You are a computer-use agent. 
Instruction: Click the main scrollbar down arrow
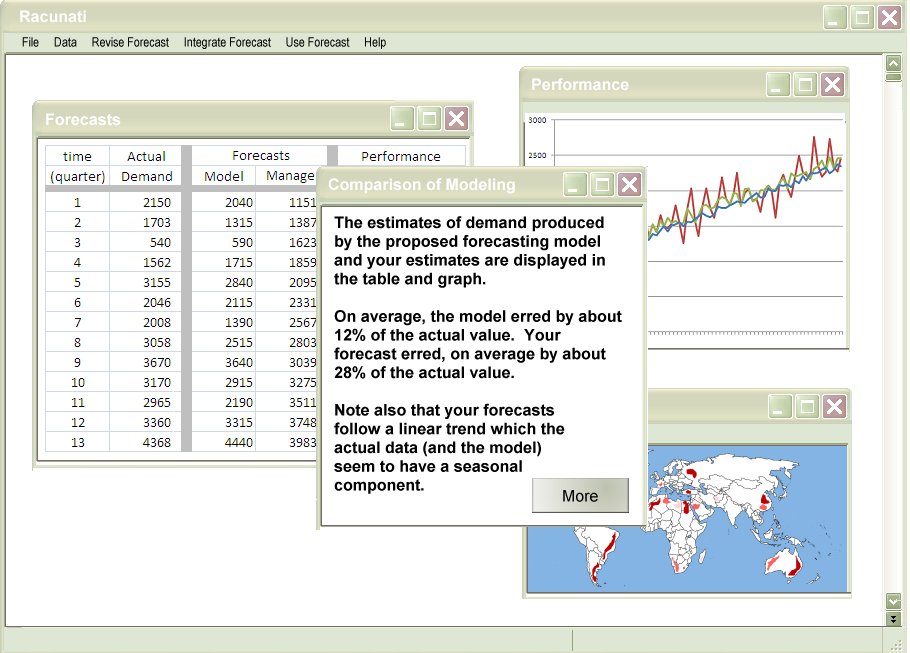point(893,601)
